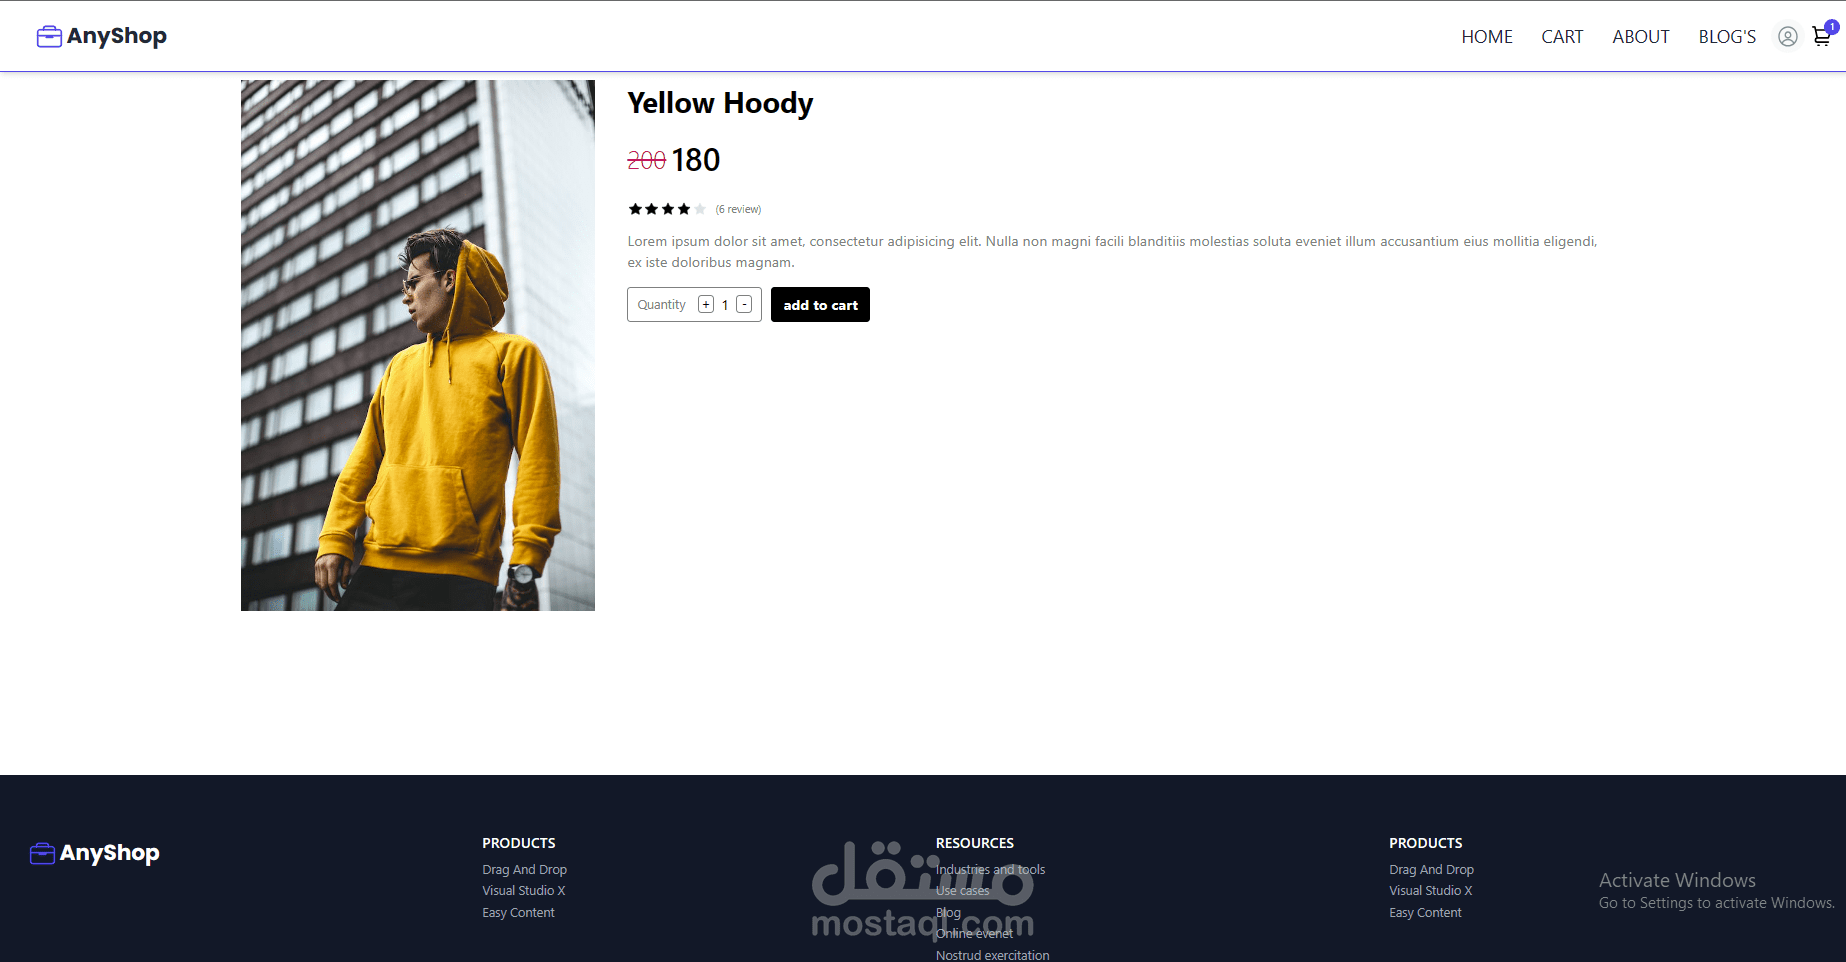Go to the HOME menu item
Viewport: 1846px width, 962px height.
[x=1487, y=37]
